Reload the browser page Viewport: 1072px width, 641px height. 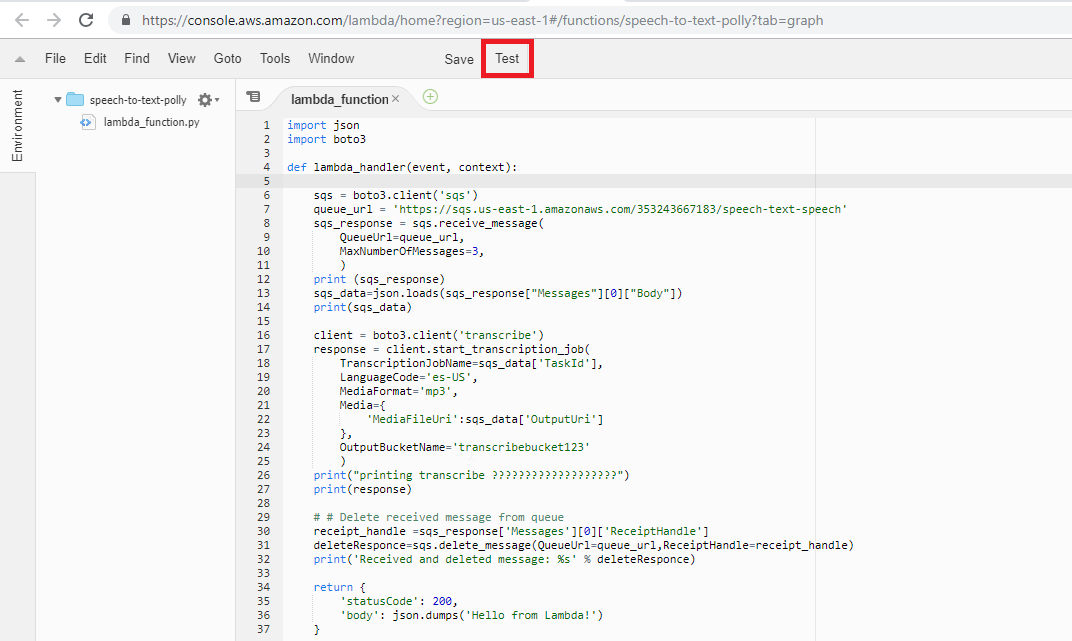pyautogui.click(x=85, y=20)
